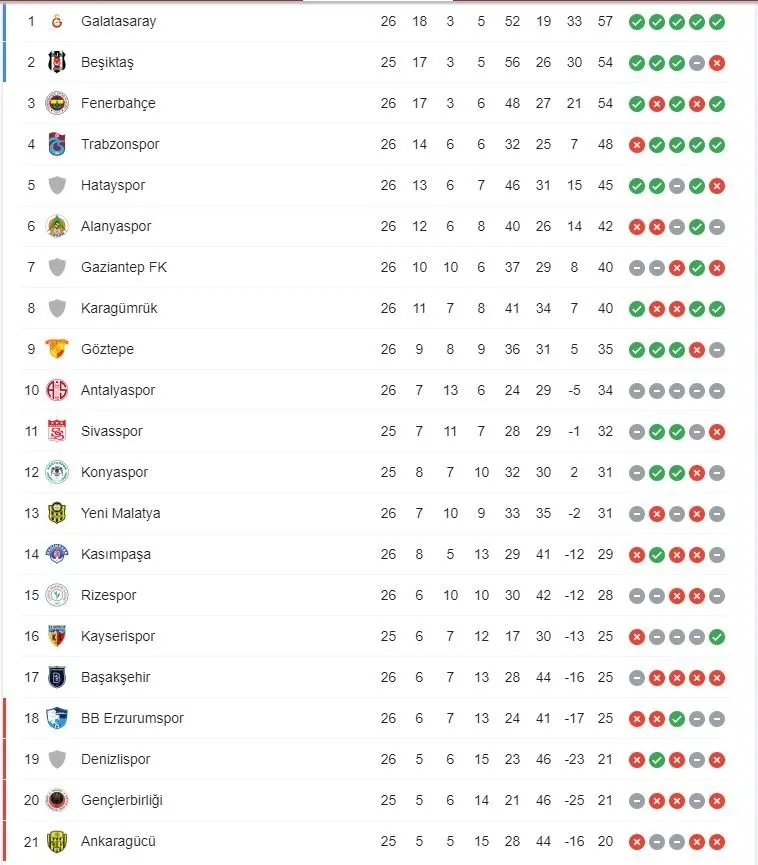Click the Fenerbahçe club crest icon
This screenshot has width=758, height=865.
57,103
